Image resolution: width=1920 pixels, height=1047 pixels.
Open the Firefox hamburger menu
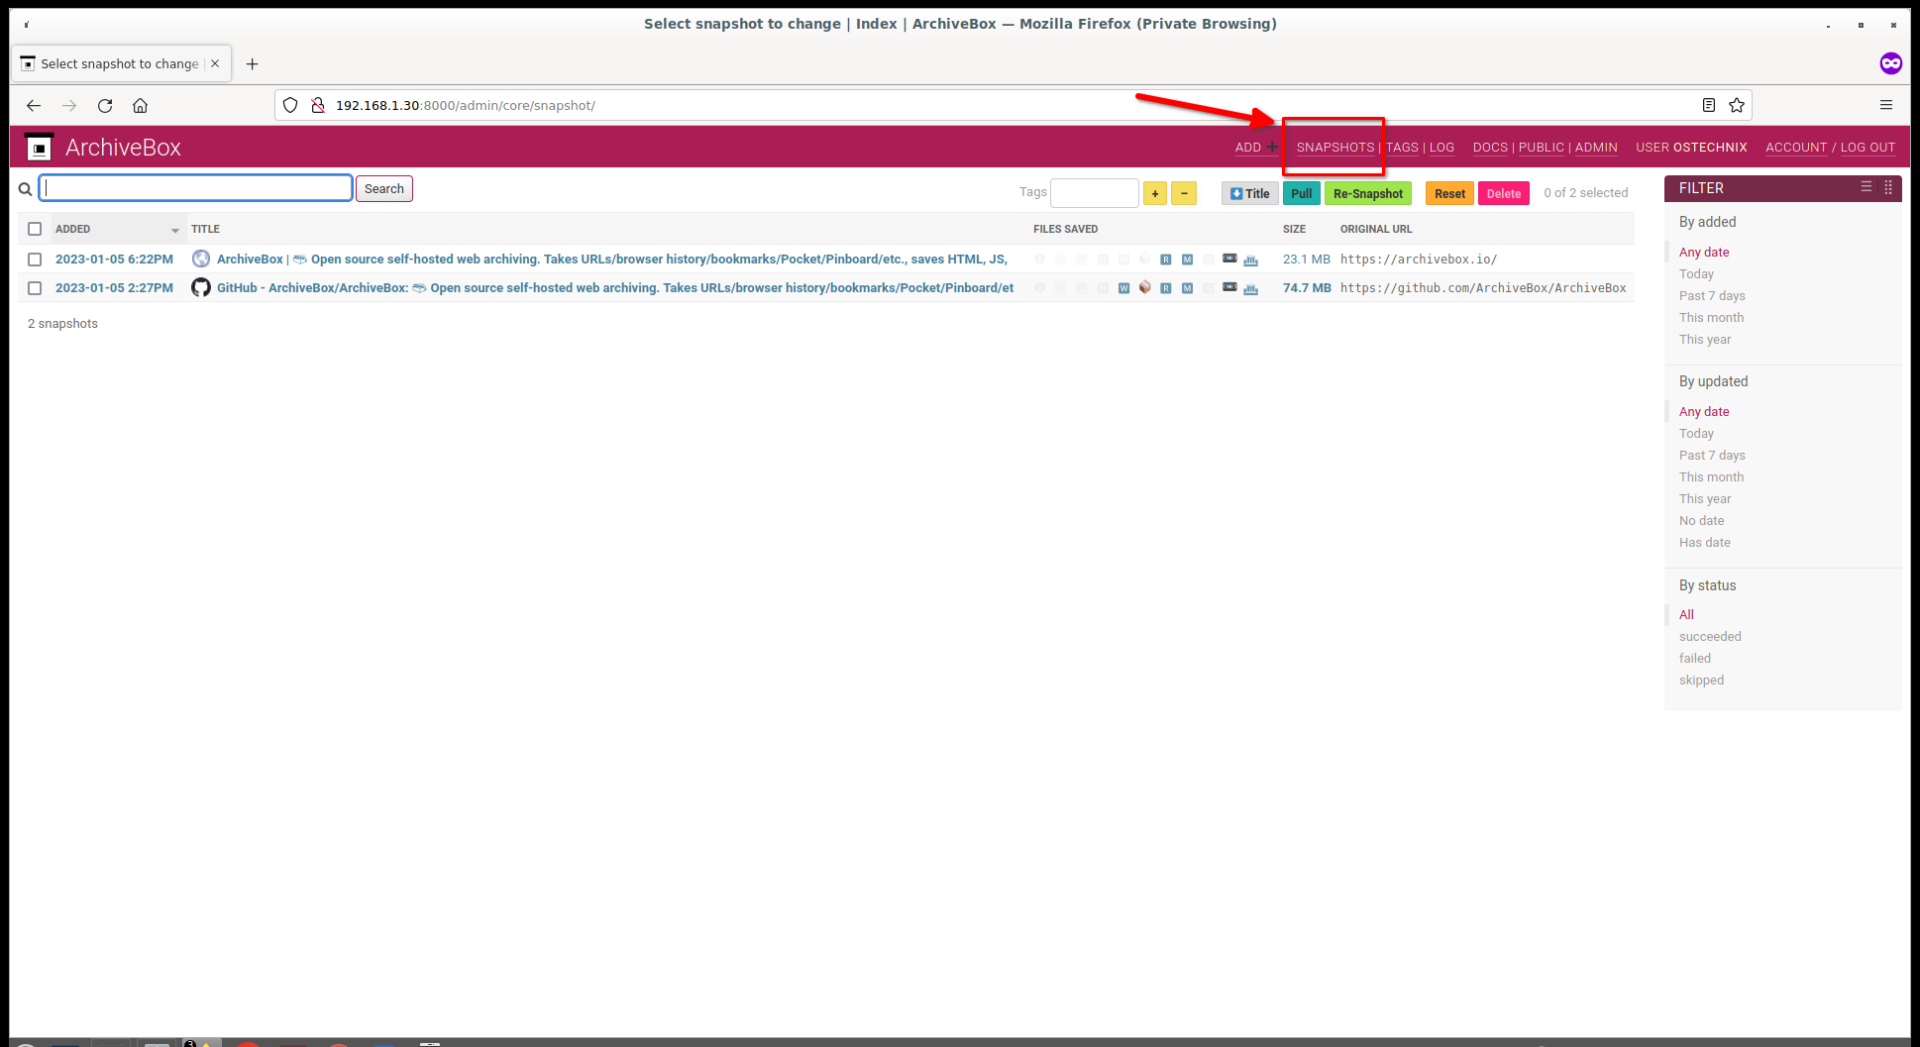click(x=1886, y=105)
